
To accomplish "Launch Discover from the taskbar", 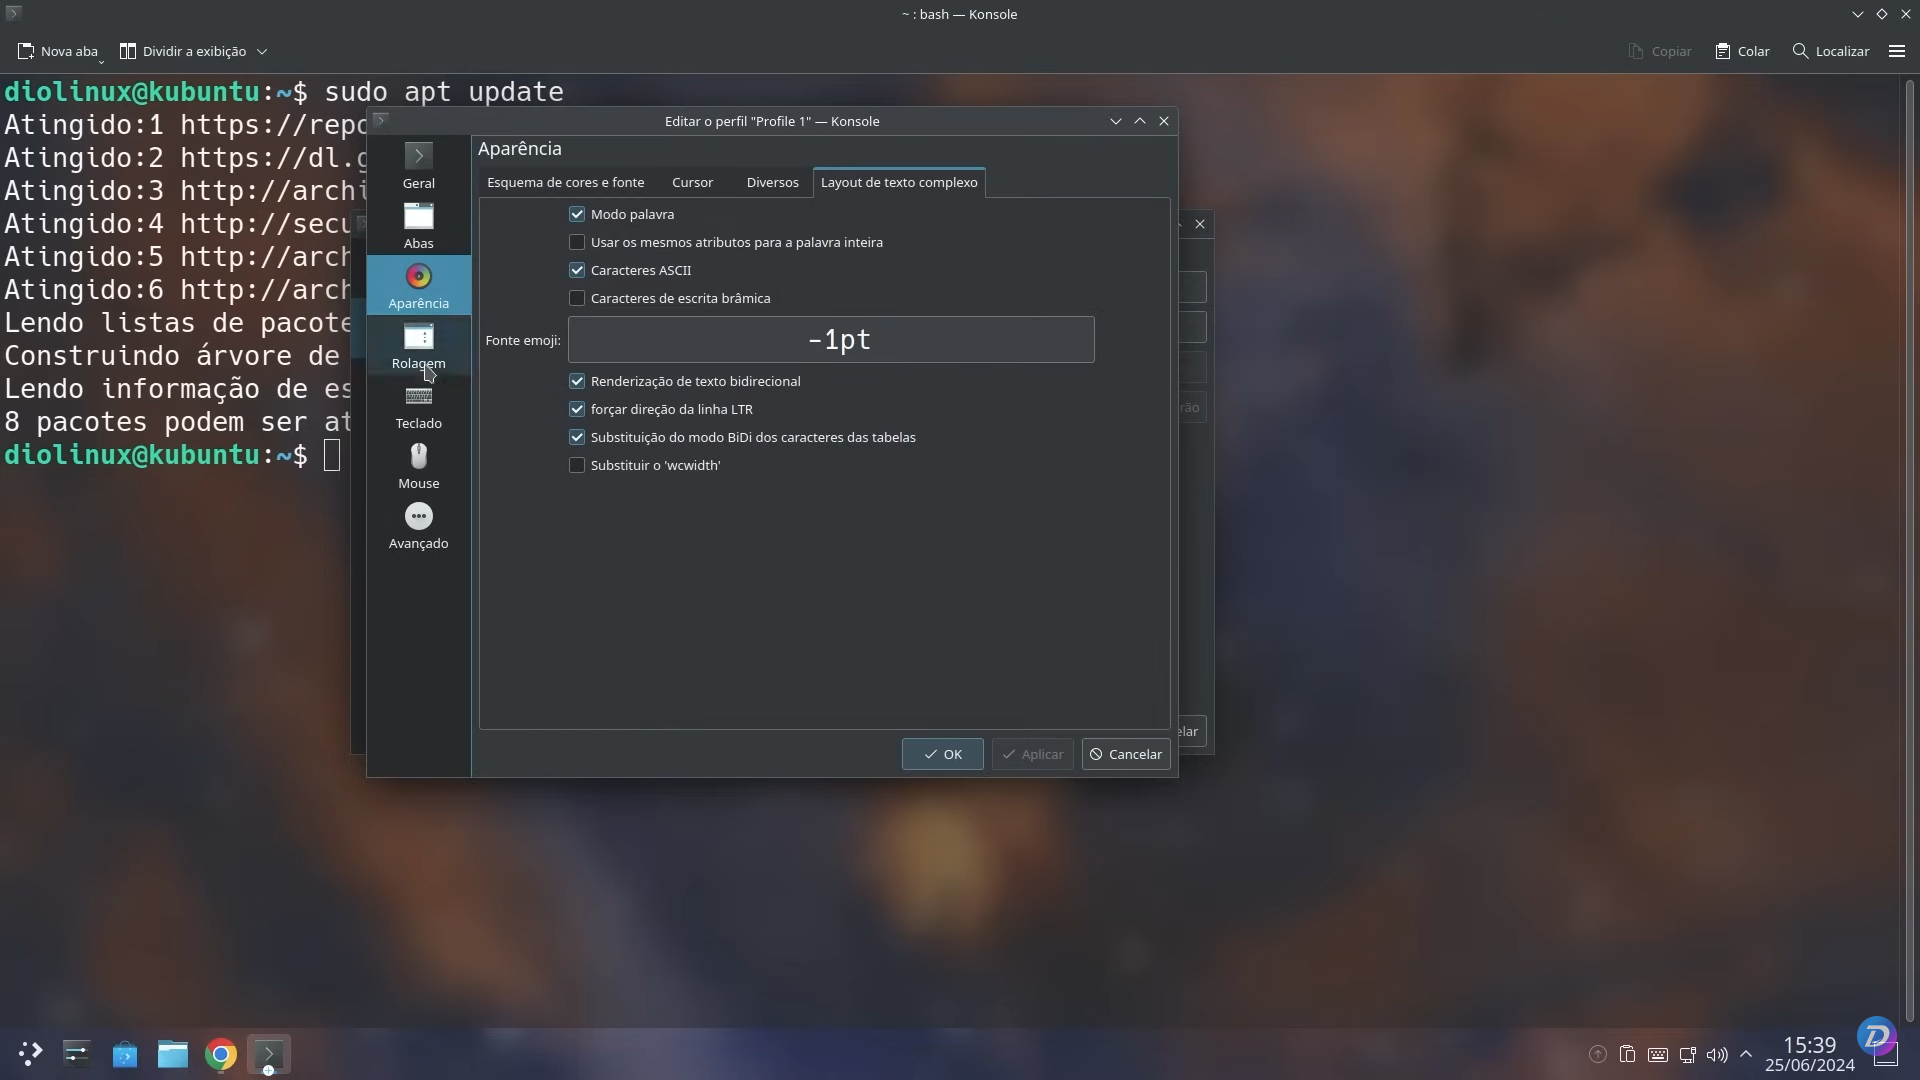I will (124, 1054).
